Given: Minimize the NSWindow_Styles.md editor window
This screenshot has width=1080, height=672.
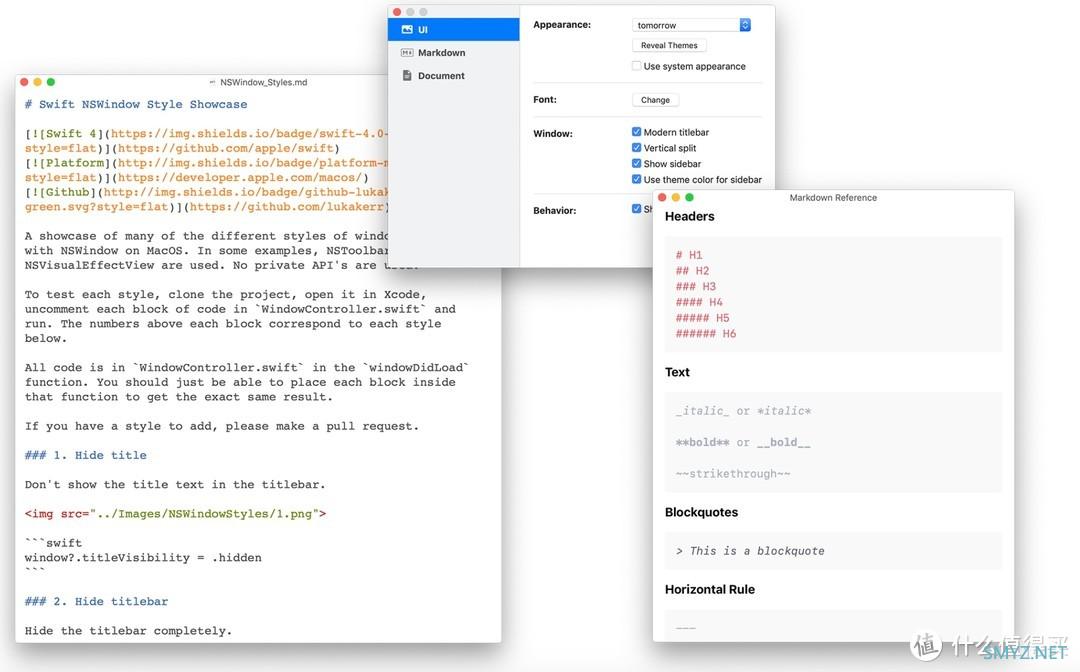Looking at the screenshot, I should tap(37, 82).
